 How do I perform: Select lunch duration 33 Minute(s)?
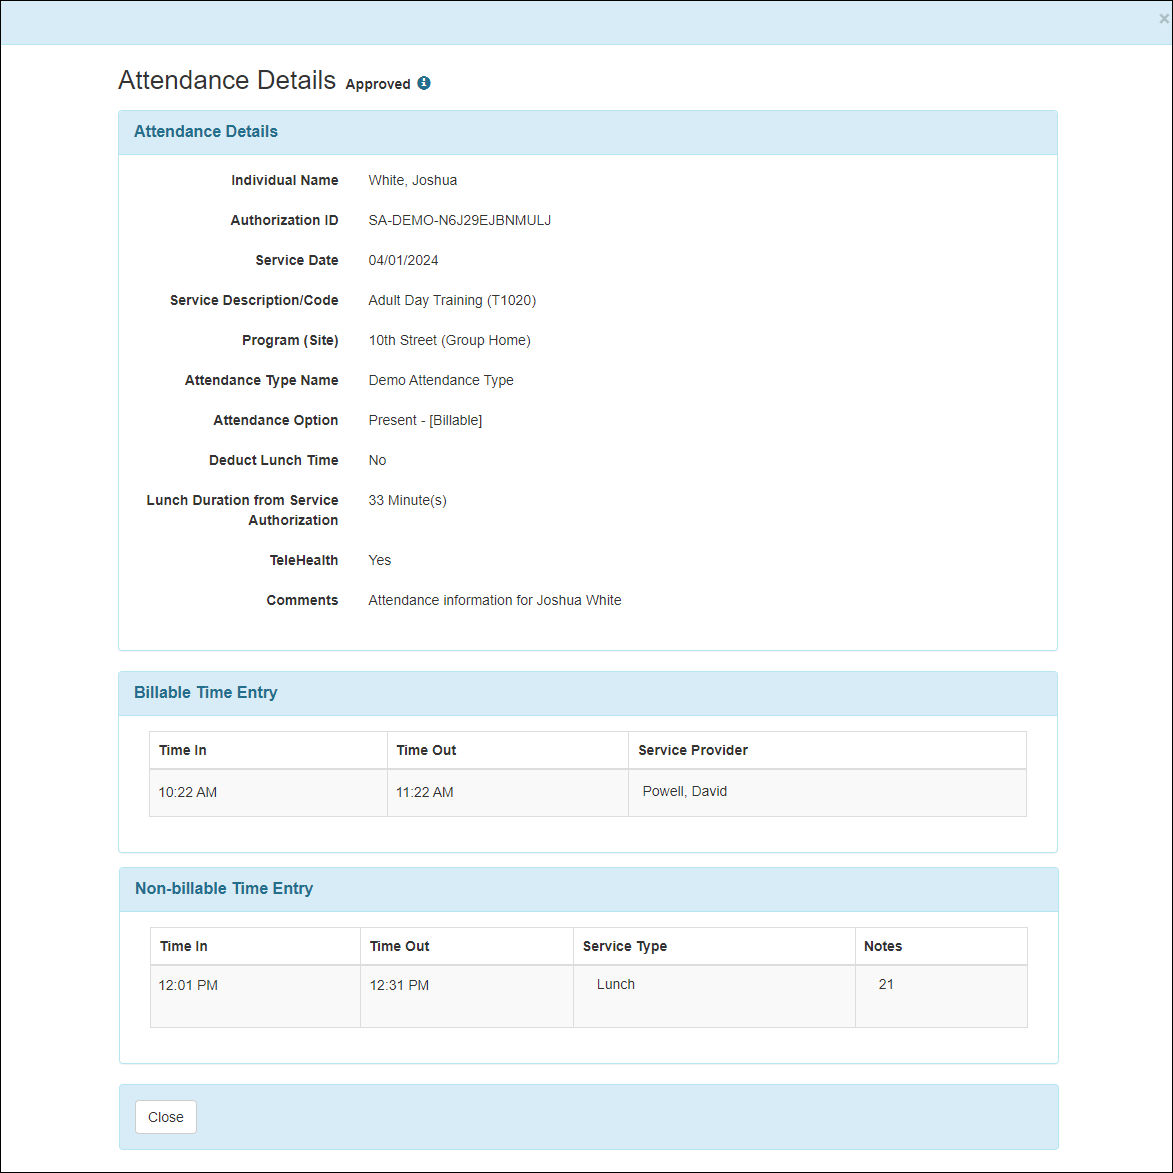point(407,500)
